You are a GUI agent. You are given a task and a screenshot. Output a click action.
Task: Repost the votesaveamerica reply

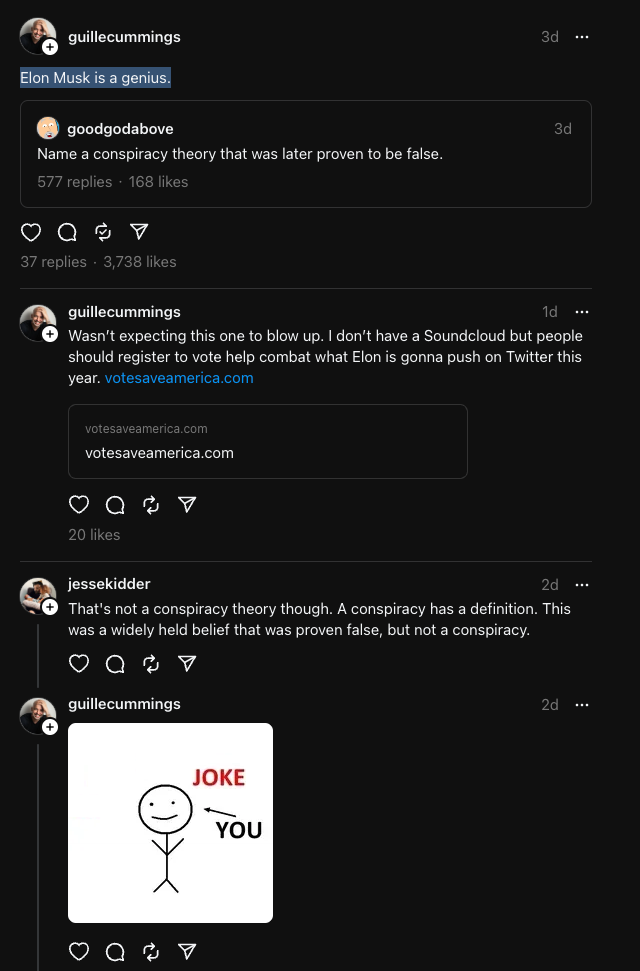[x=151, y=505]
